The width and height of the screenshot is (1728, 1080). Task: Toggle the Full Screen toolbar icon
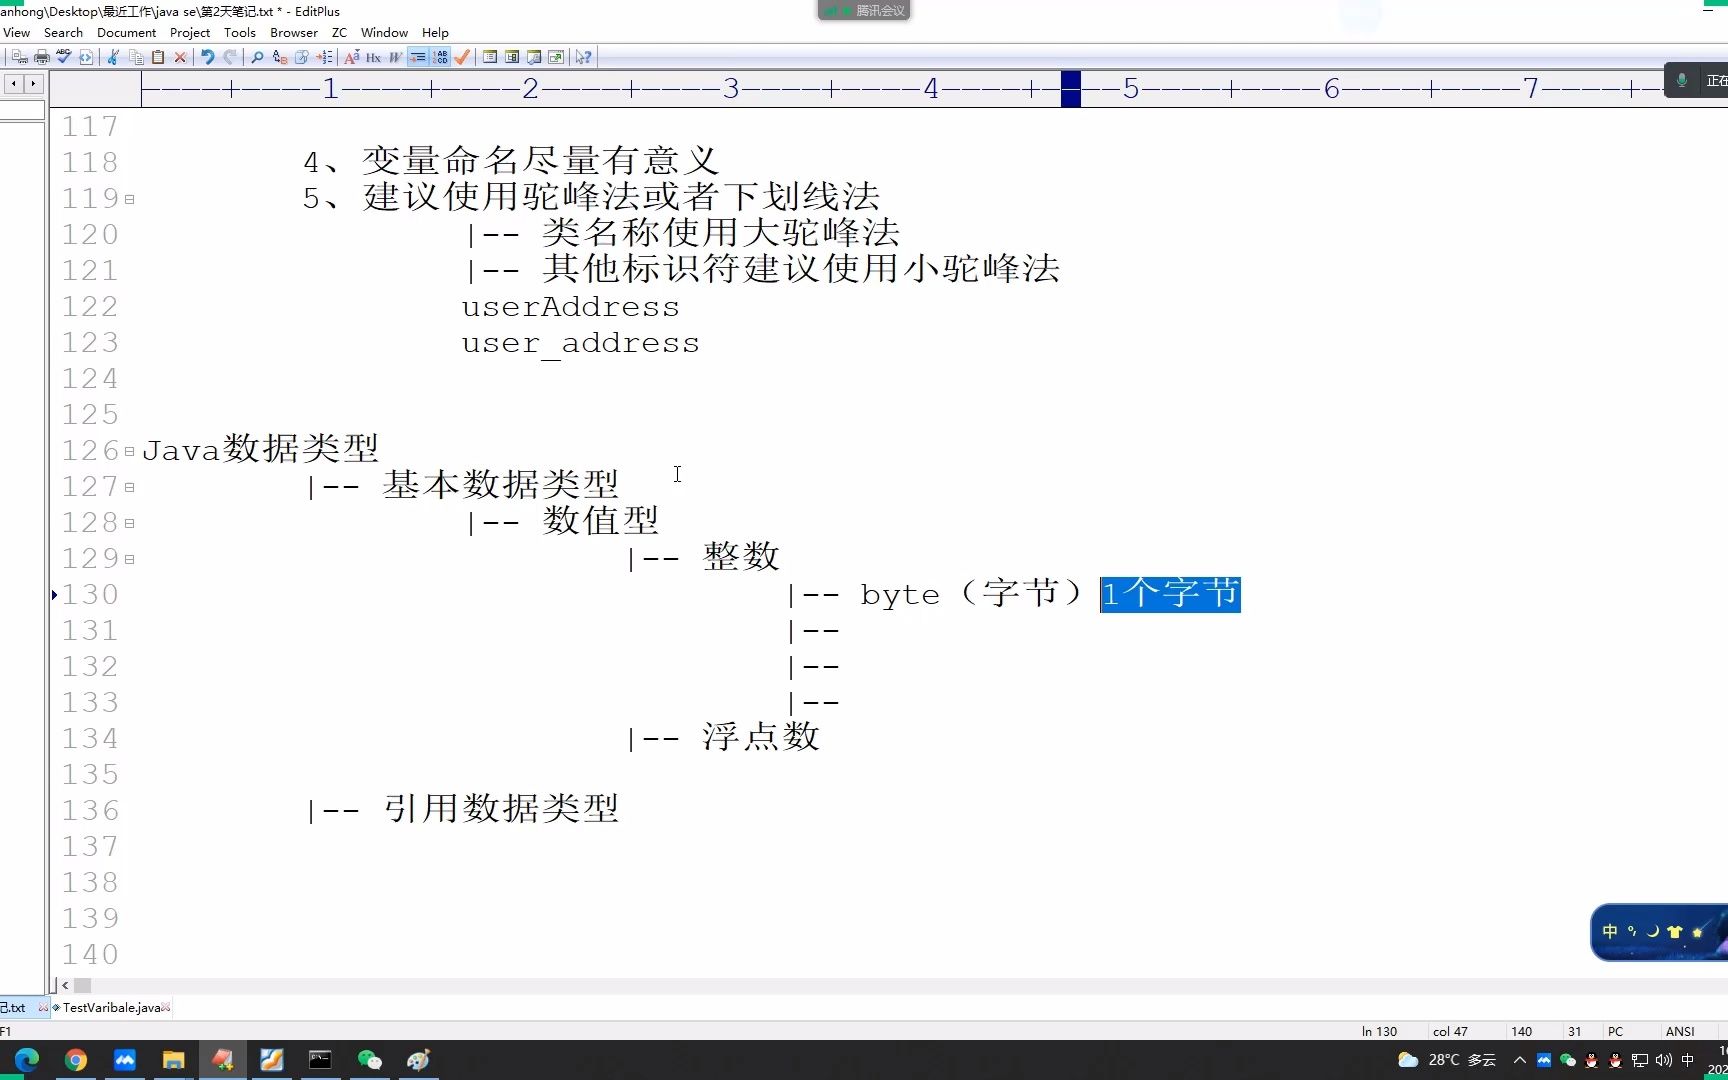pyautogui.click(x=556, y=57)
